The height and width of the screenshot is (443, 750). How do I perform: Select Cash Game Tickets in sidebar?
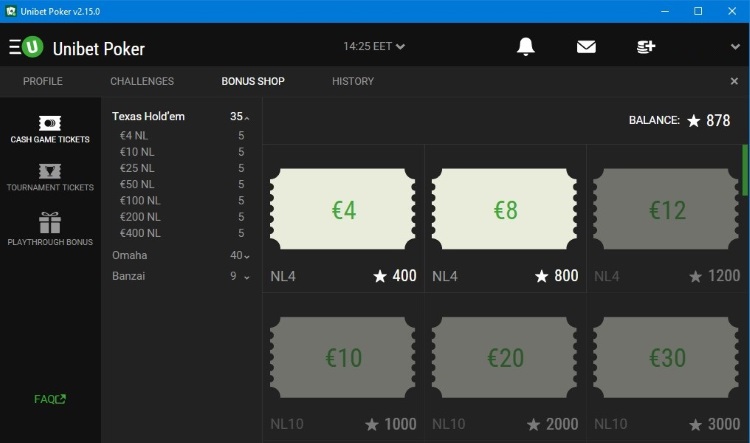pyautogui.click(x=50, y=129)
